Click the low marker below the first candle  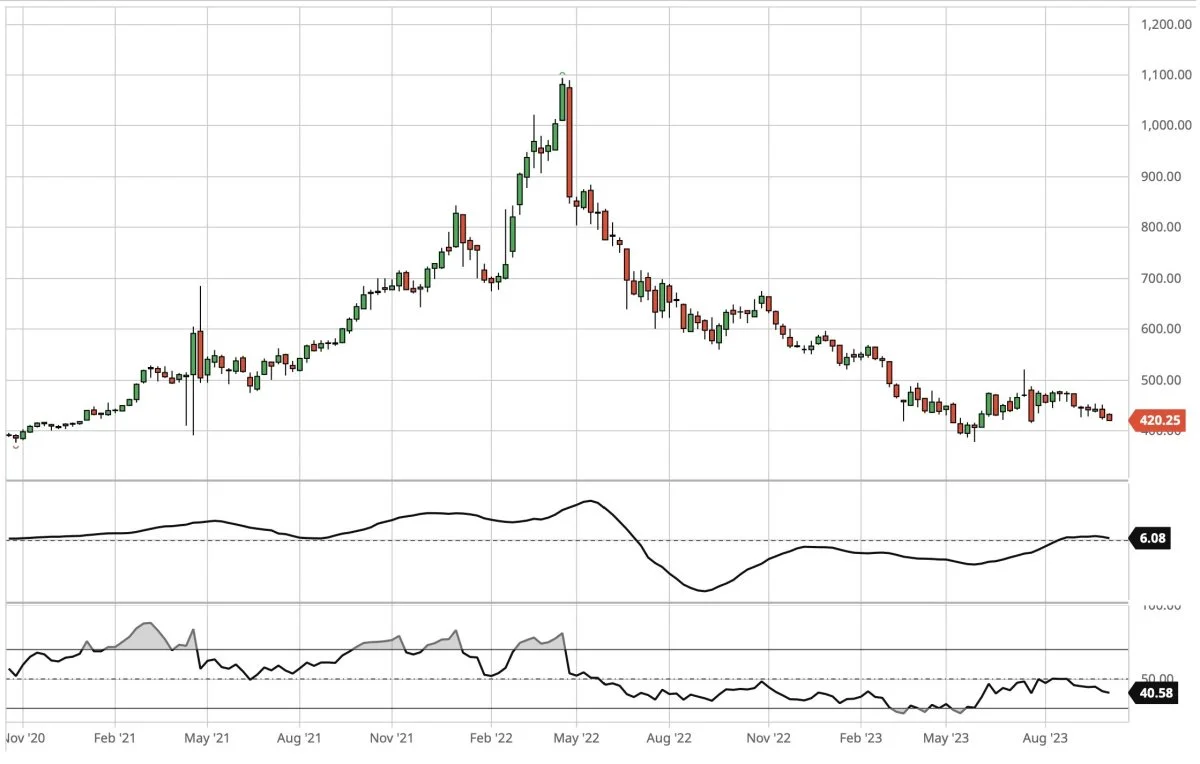pyautogui.click(x=15, y=445)
